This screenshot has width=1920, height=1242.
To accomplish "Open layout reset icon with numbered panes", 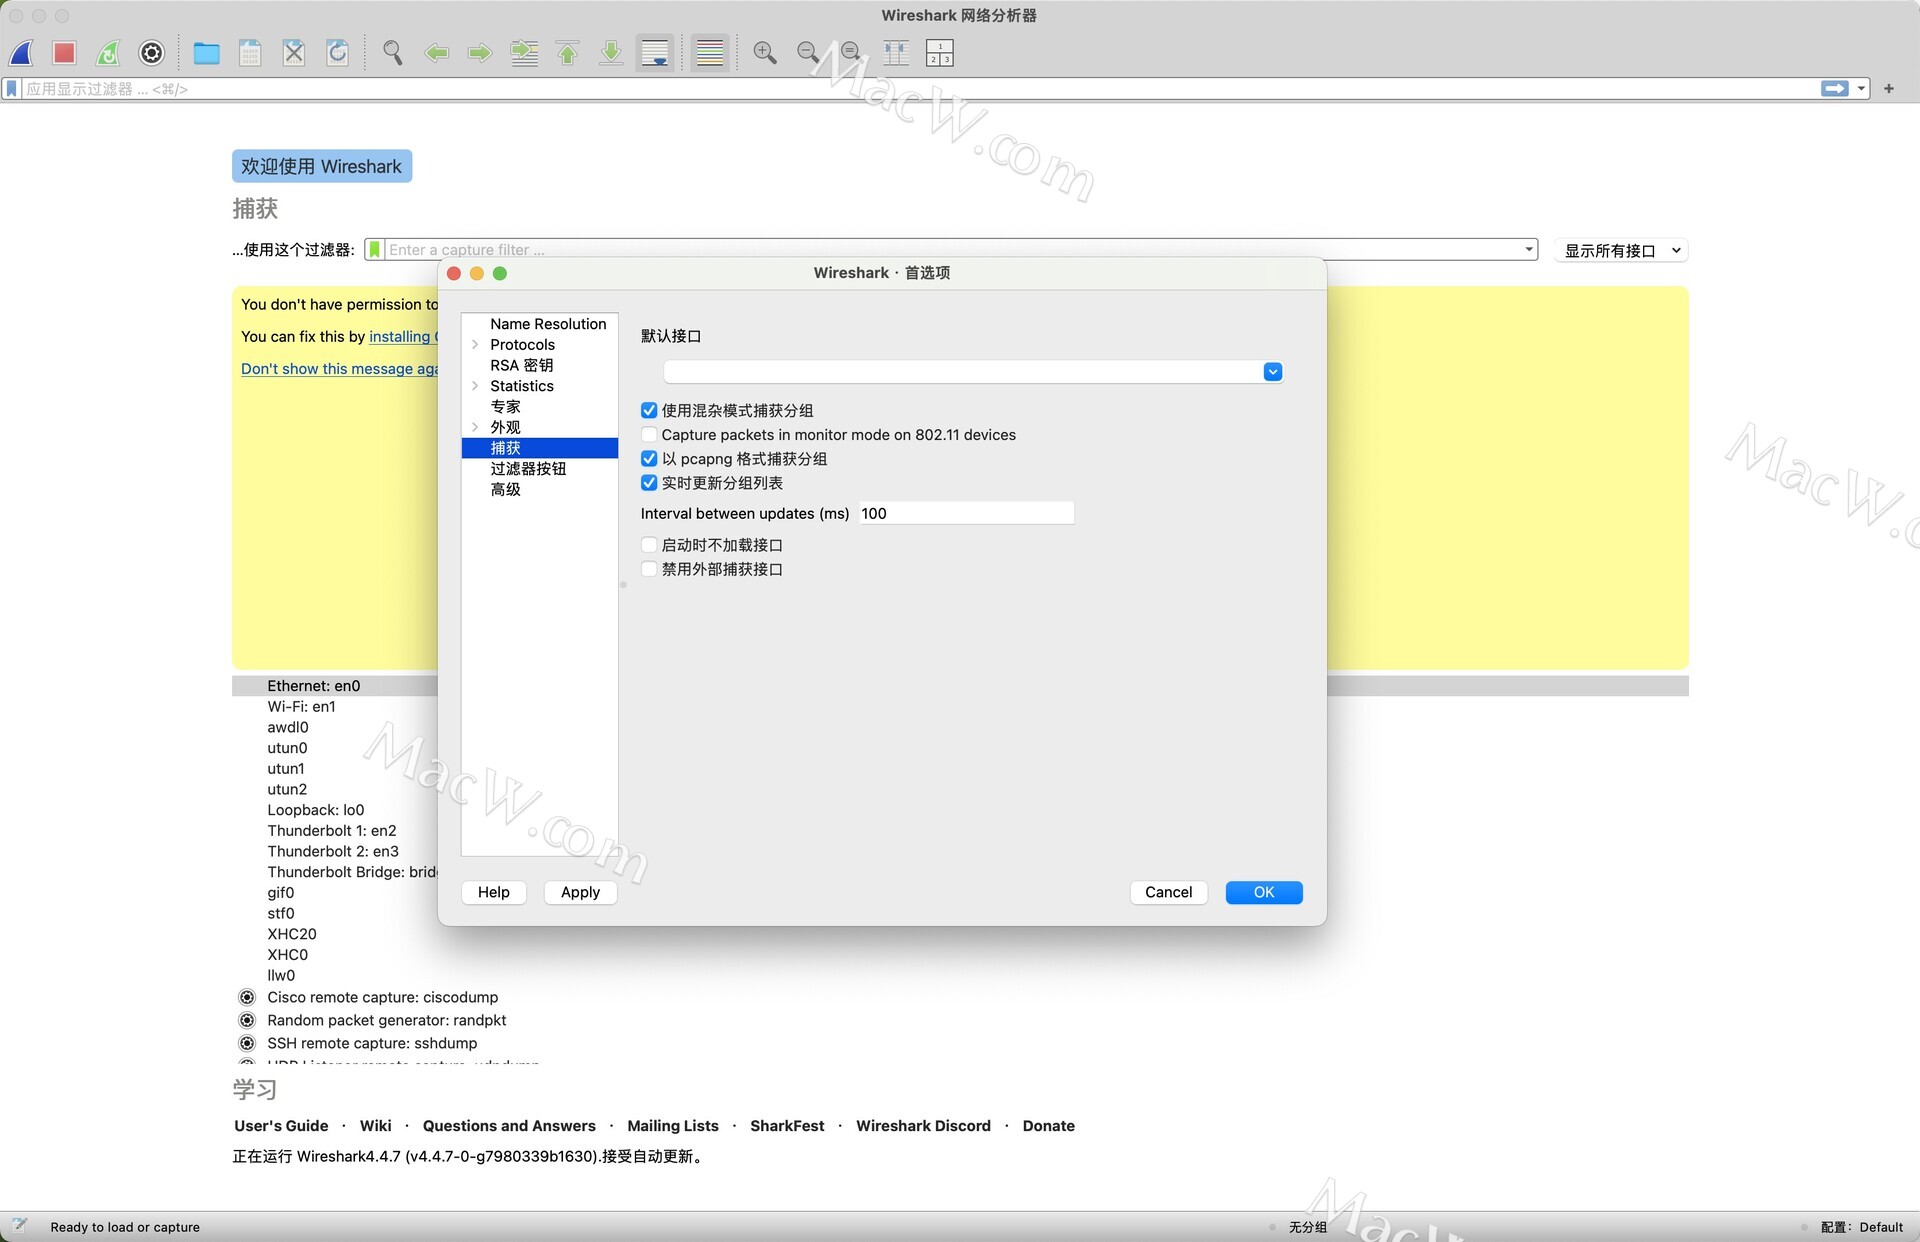I will click(x=940, y=53).
